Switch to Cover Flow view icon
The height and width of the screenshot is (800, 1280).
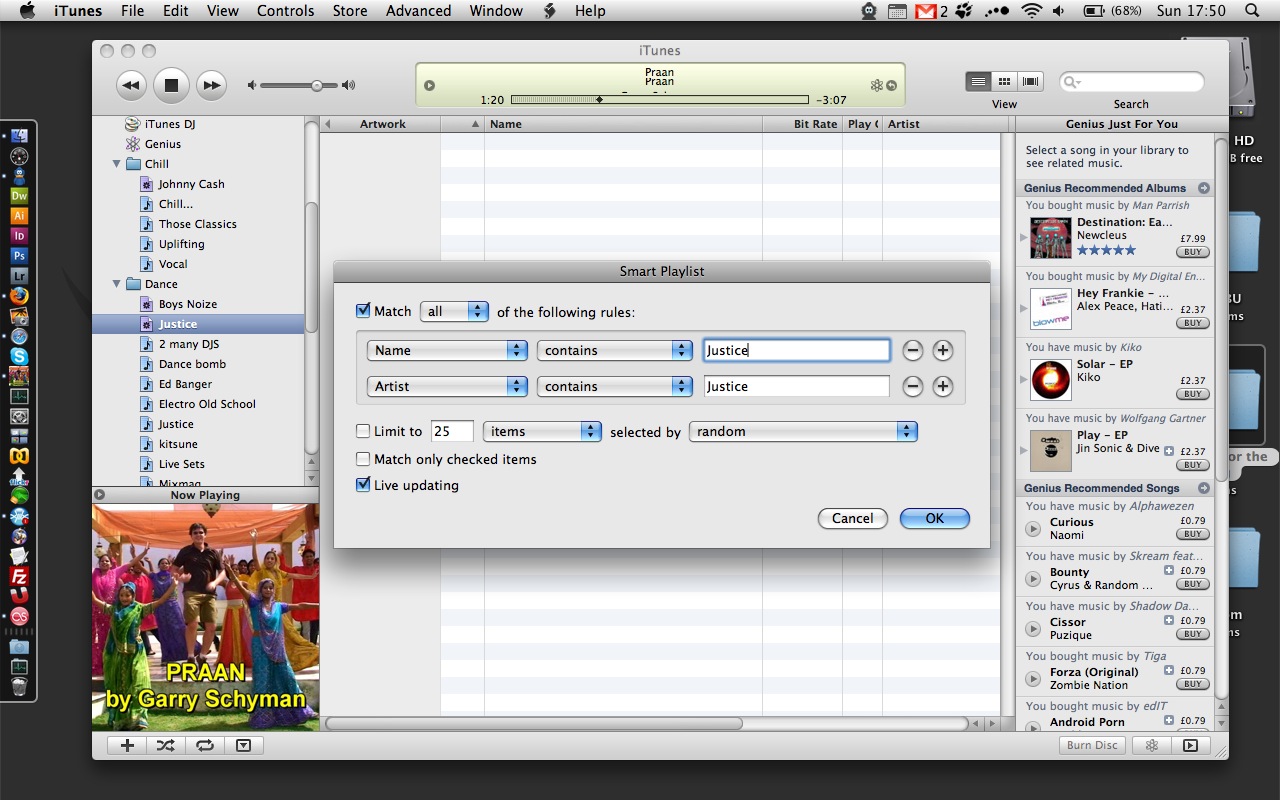click(1031, 81)
